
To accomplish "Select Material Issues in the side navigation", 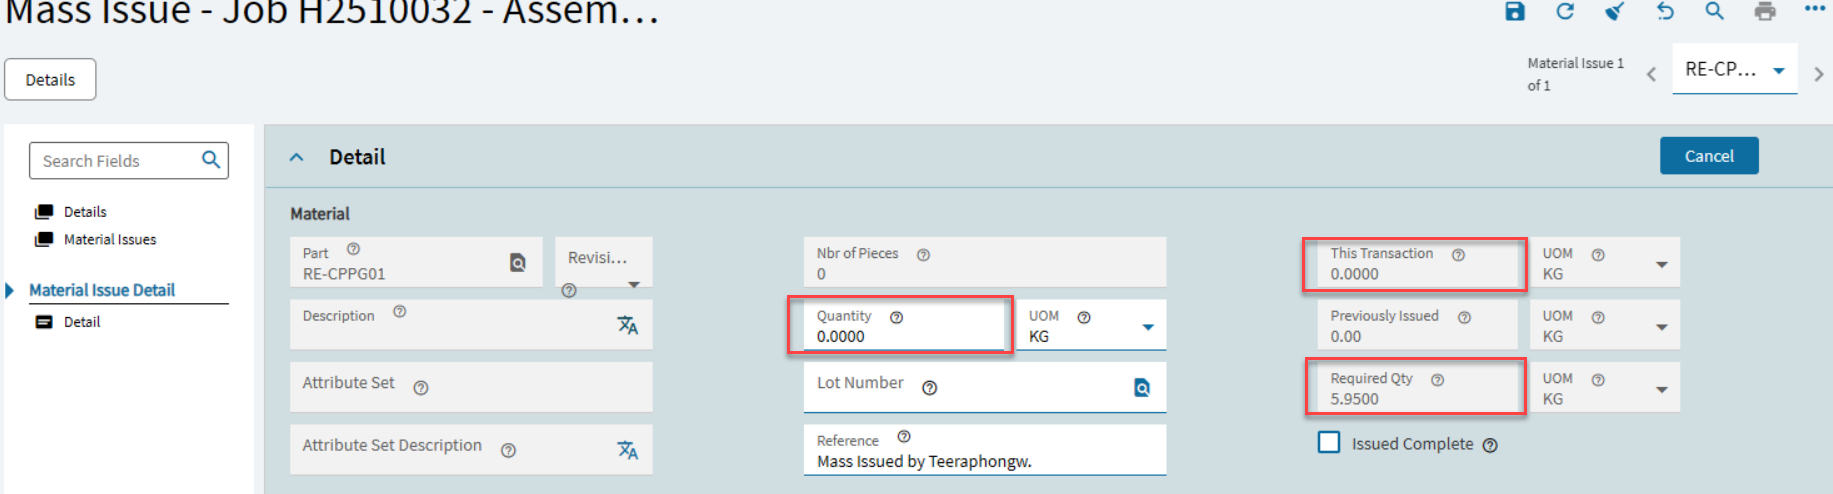I will (110, 240).
